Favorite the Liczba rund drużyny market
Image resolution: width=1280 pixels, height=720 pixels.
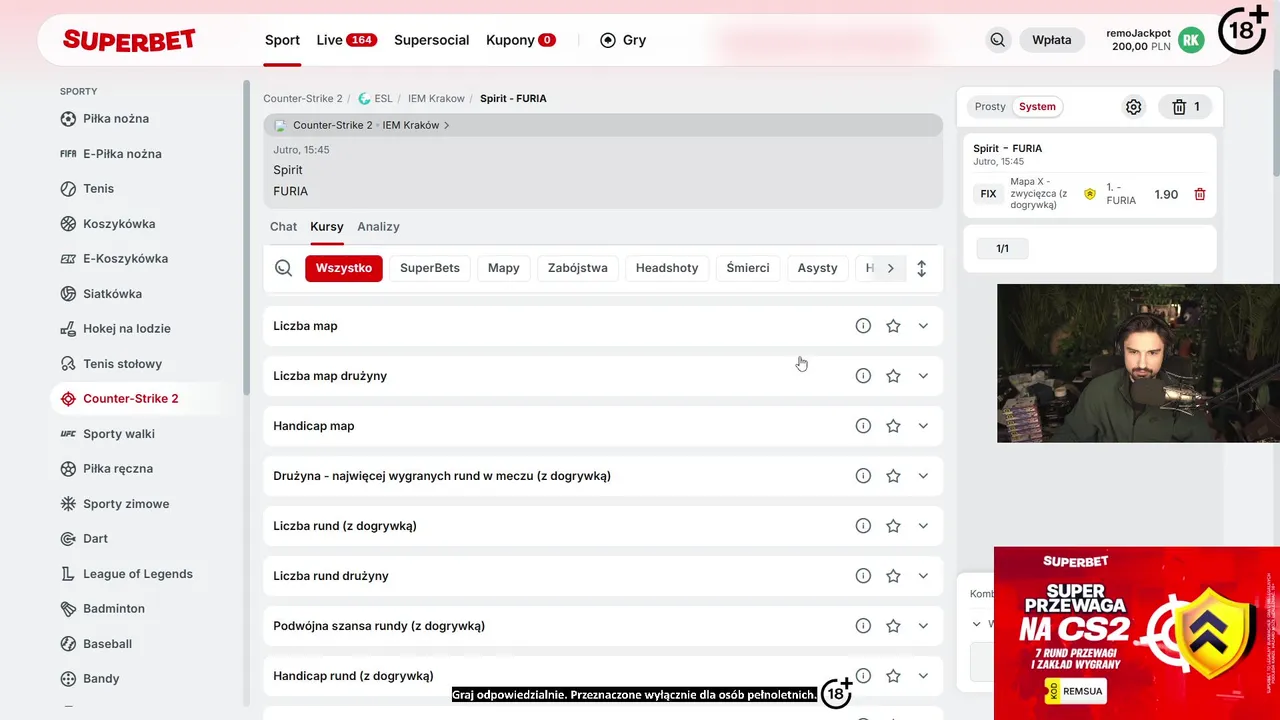tap(893, 576)
